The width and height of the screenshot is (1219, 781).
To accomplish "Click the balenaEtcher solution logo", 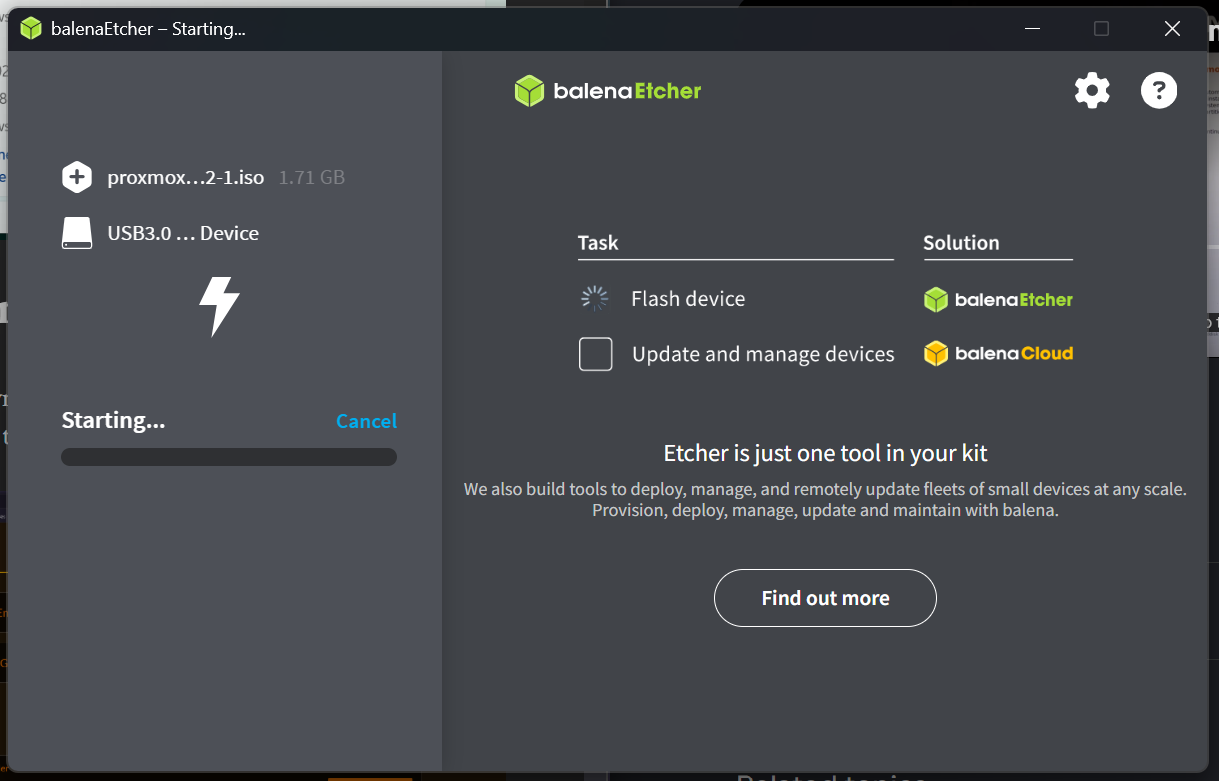I will coord(998,299).
